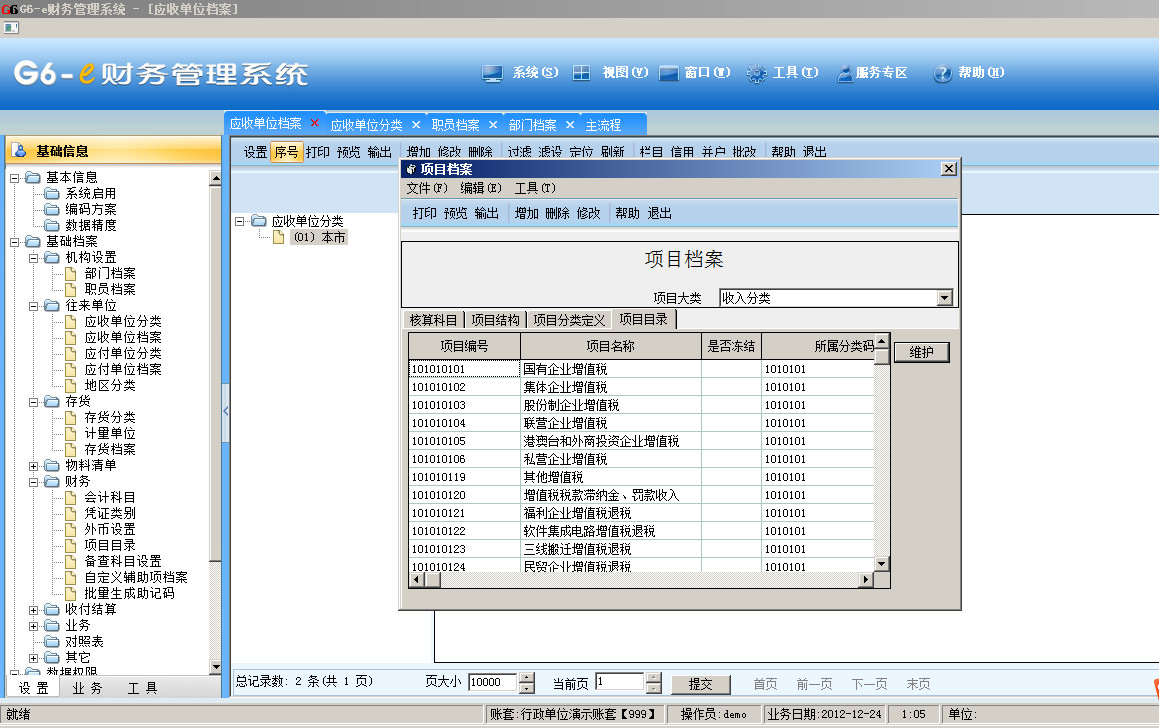1159x728 pixels.
Task: Click the View grid icon in header
Action: 581,73
